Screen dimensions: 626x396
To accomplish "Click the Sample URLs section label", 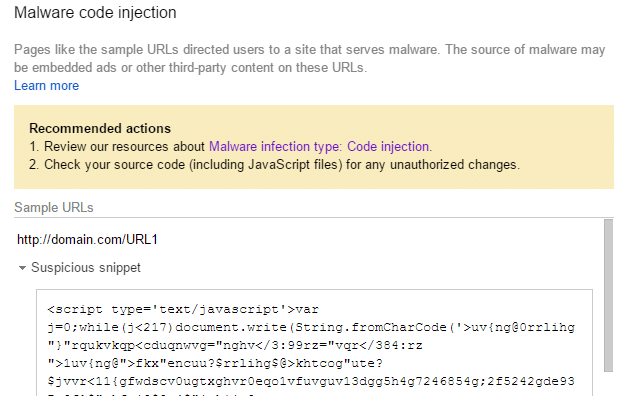I will pos(53,208).
